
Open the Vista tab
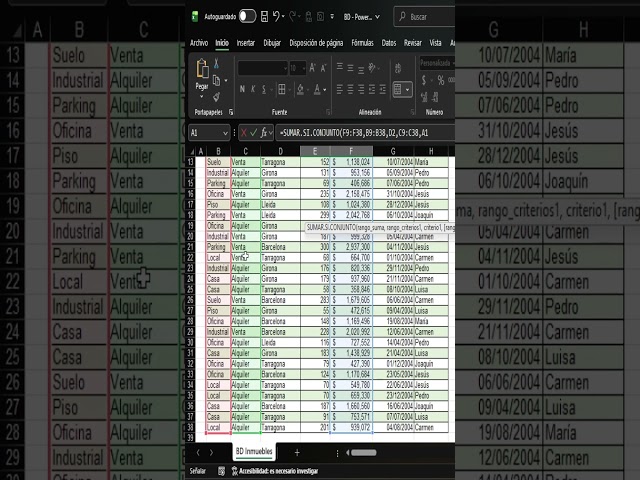click(436, 43)
